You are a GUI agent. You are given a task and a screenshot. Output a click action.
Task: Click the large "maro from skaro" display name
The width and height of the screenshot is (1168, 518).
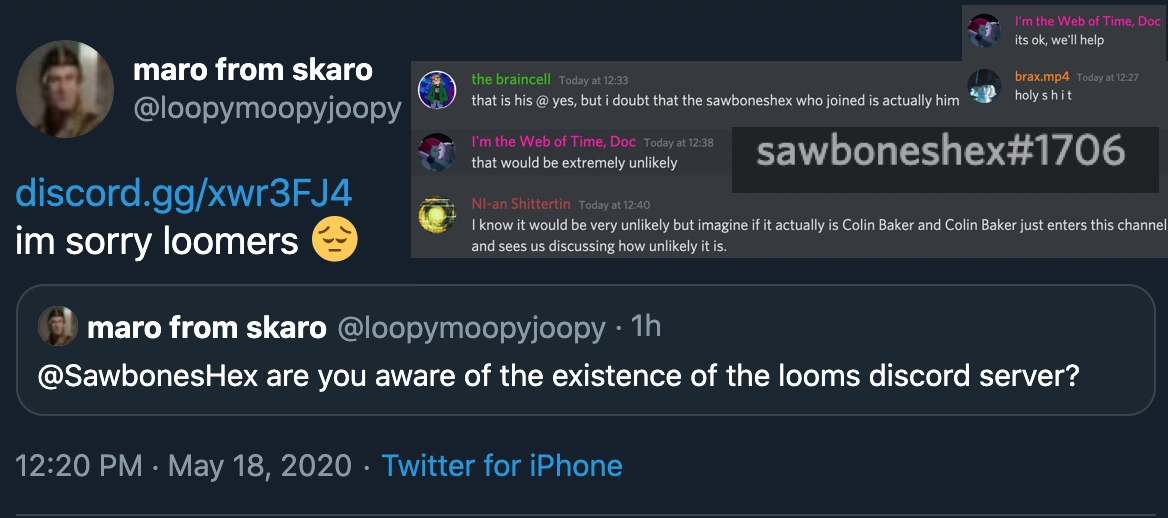[x=253, y=70]
